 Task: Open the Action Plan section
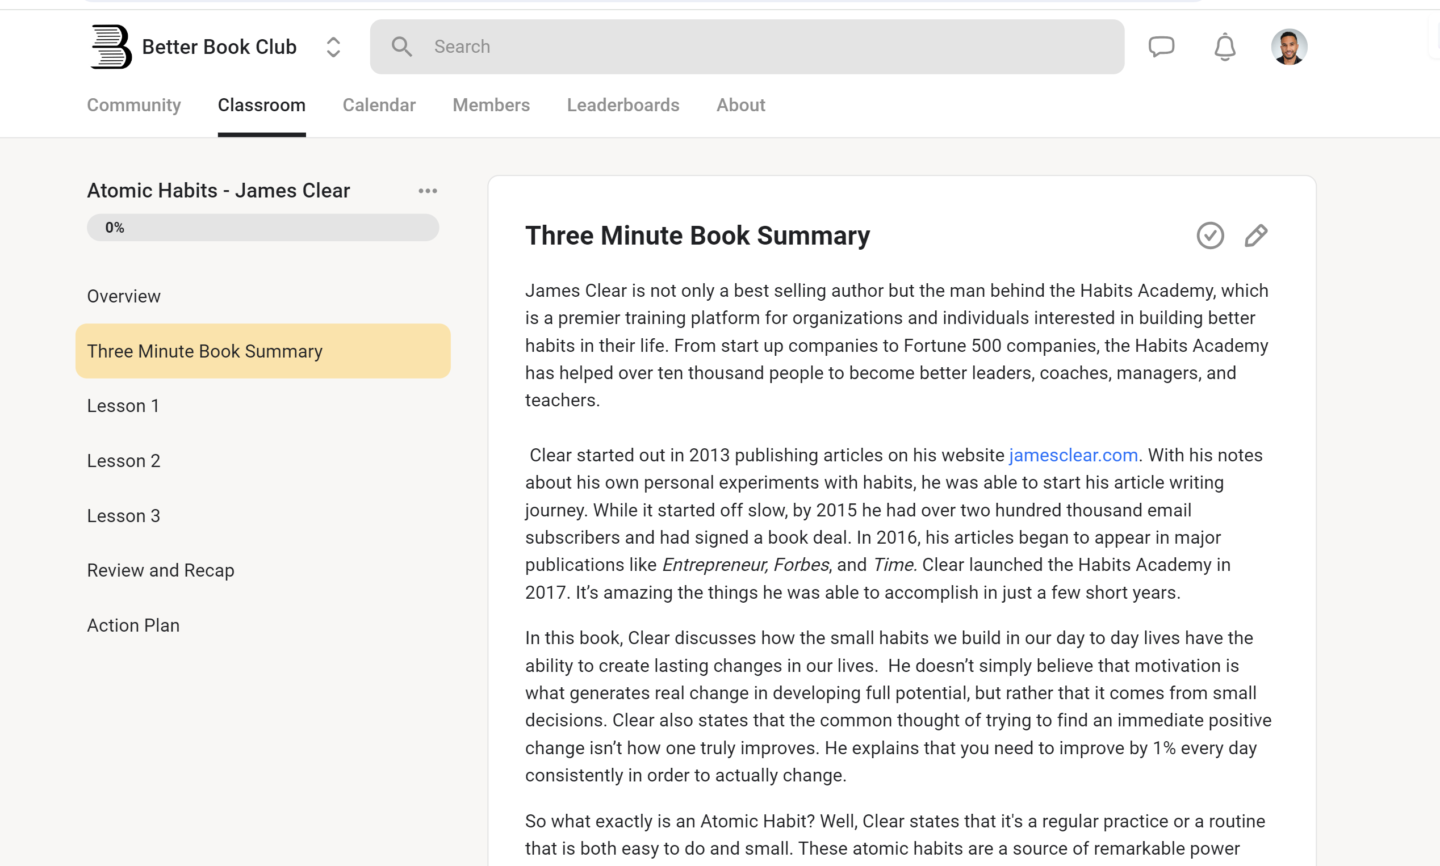[x=133, y=625]
